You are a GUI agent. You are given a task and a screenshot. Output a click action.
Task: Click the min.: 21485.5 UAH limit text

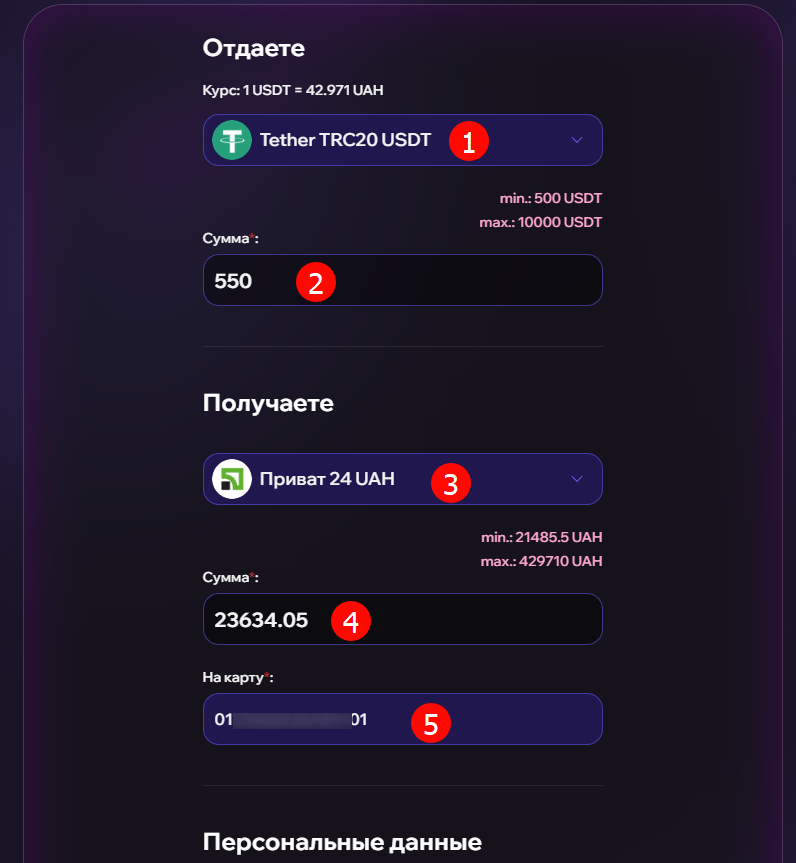(542, 537)
